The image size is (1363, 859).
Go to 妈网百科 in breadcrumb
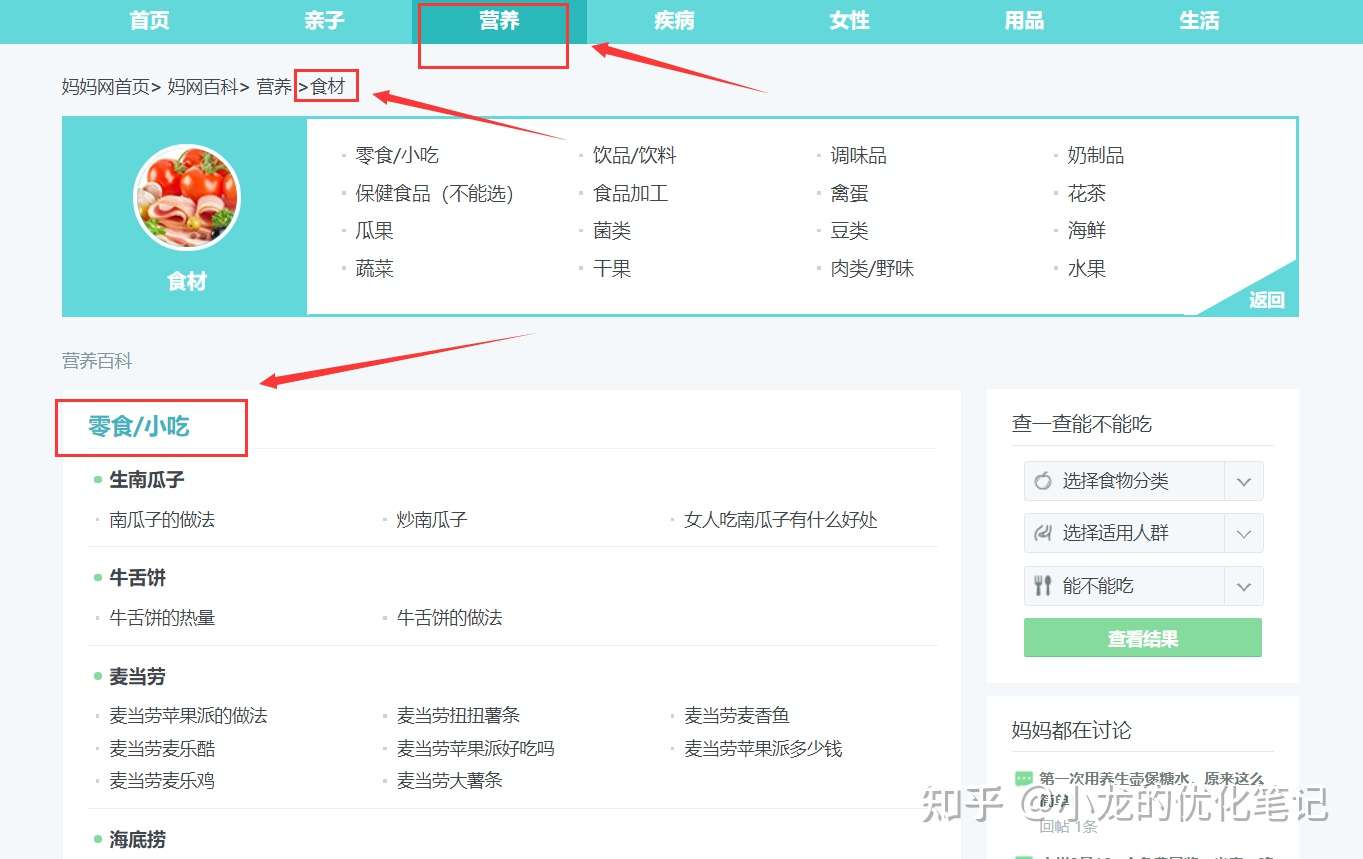[x=202, y=87]
